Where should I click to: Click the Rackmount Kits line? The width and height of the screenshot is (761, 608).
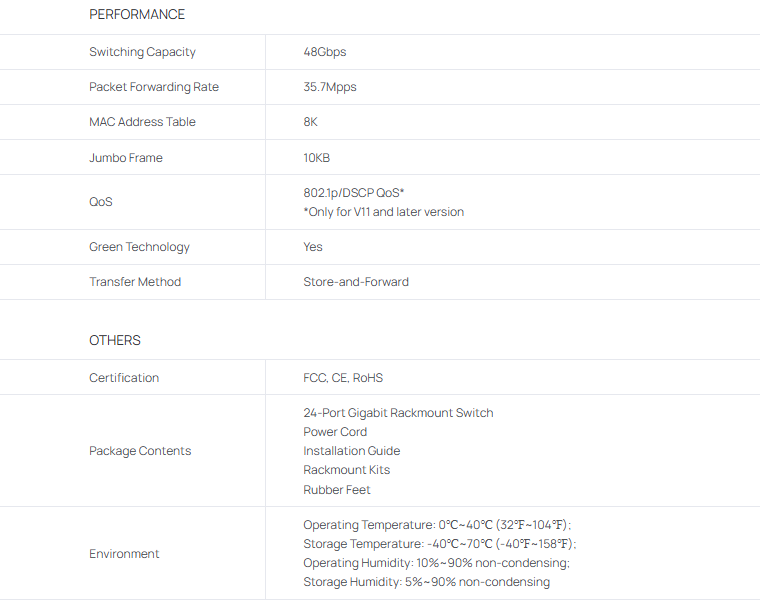point(346,470)
